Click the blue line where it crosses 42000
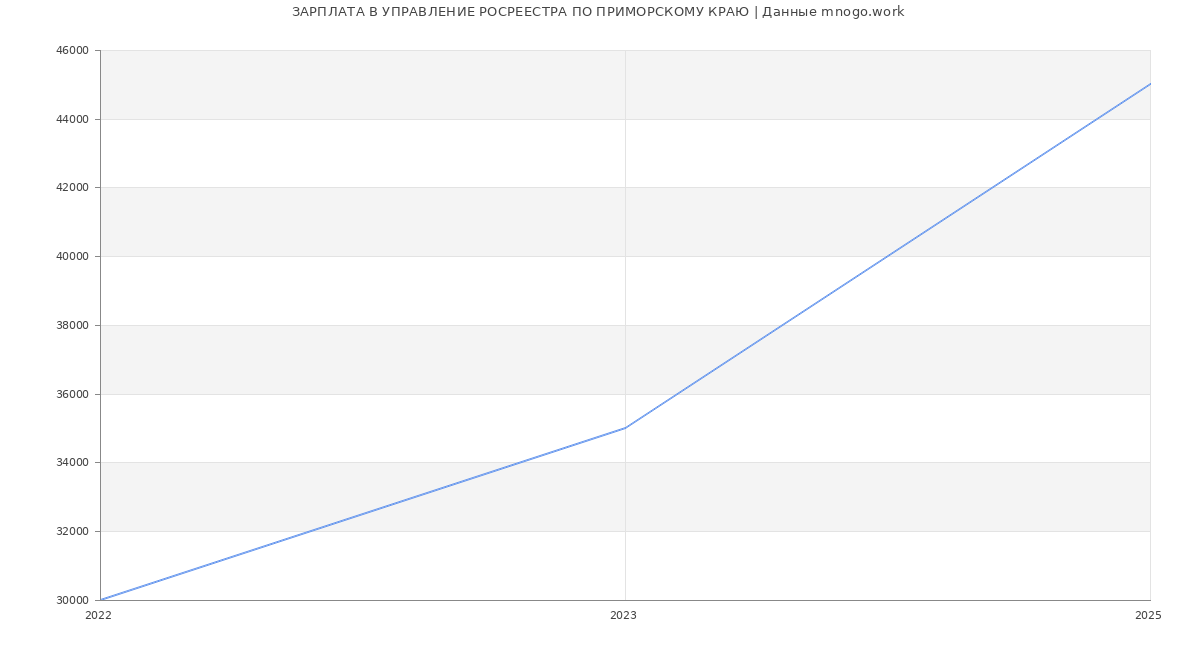Screen dimensions: 1200x650 [x=992, y=187]
